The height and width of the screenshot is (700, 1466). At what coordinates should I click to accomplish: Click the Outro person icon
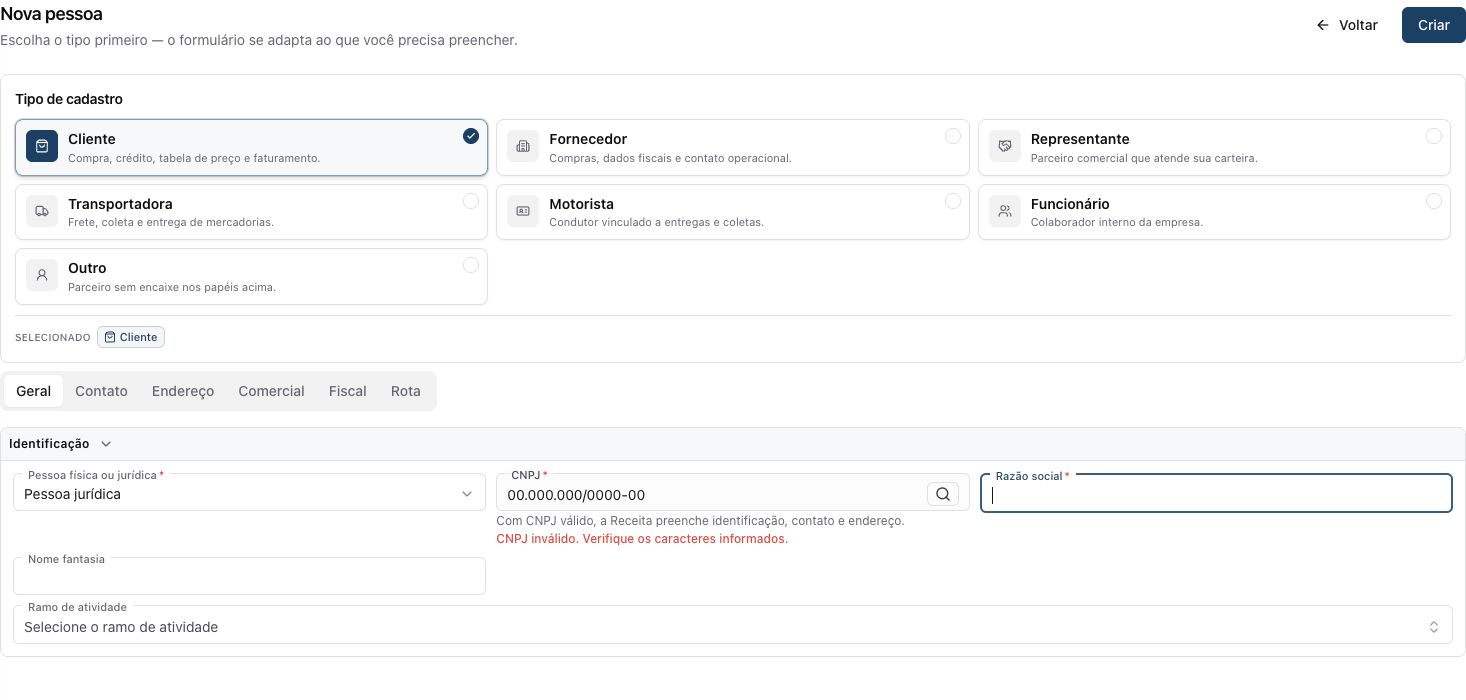point(42,275)
